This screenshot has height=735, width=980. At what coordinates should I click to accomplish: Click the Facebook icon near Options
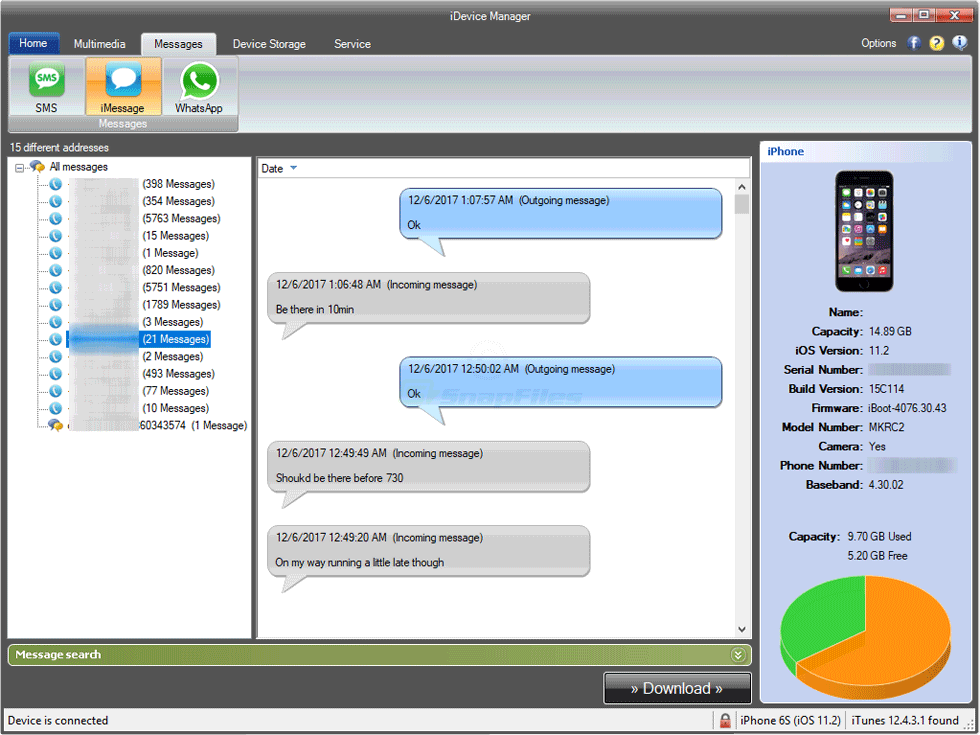click(913, 43)
